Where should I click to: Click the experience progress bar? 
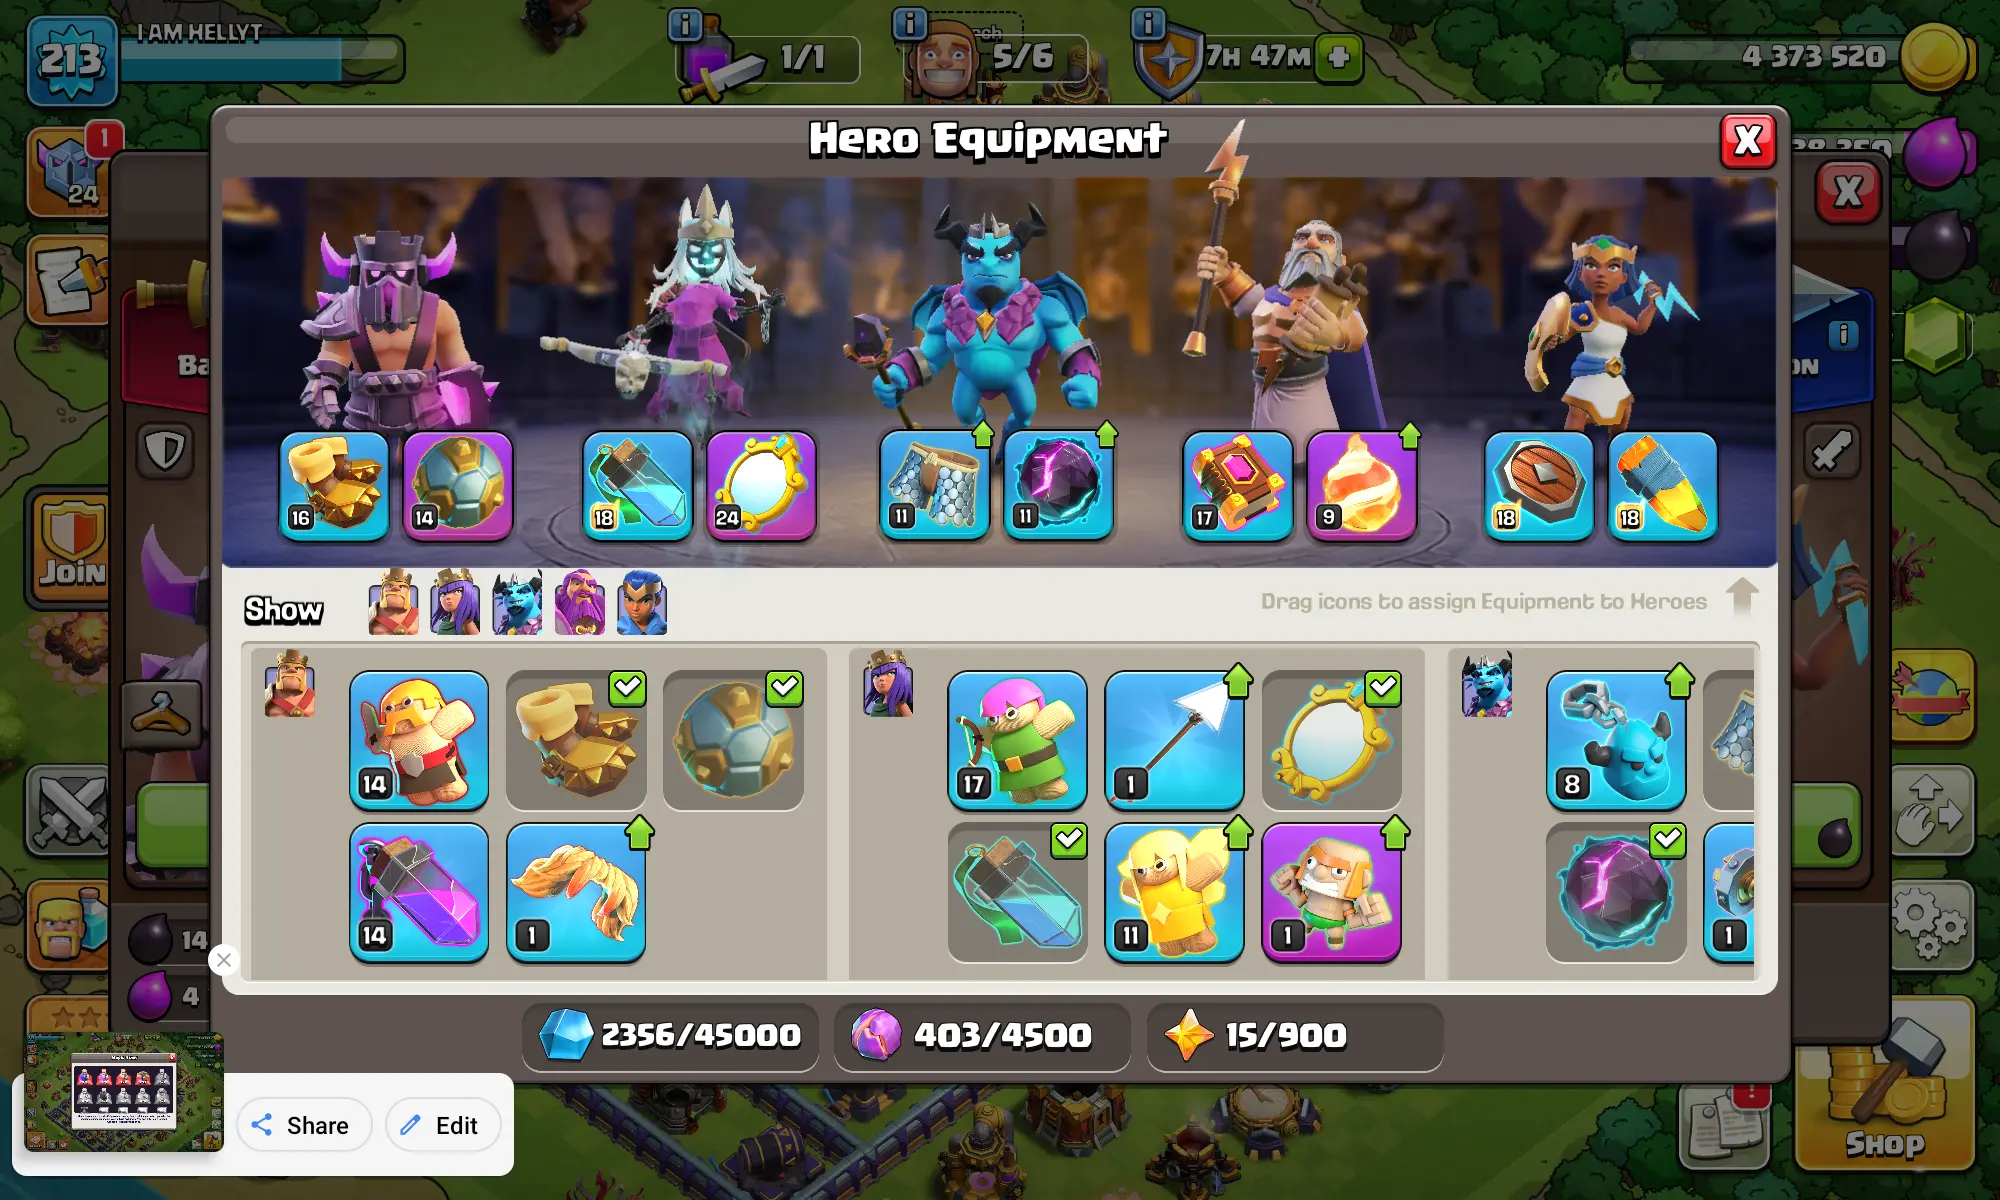coord(262,60)
